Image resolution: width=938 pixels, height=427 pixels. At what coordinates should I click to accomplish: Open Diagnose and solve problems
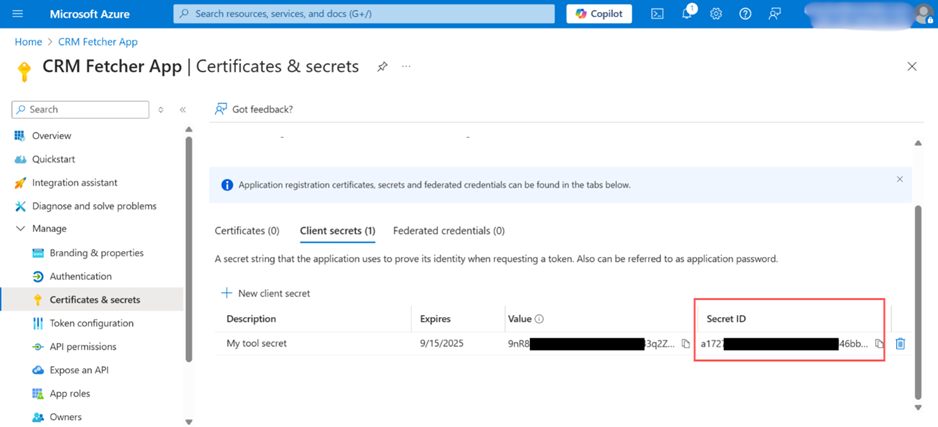pos(93,206)
